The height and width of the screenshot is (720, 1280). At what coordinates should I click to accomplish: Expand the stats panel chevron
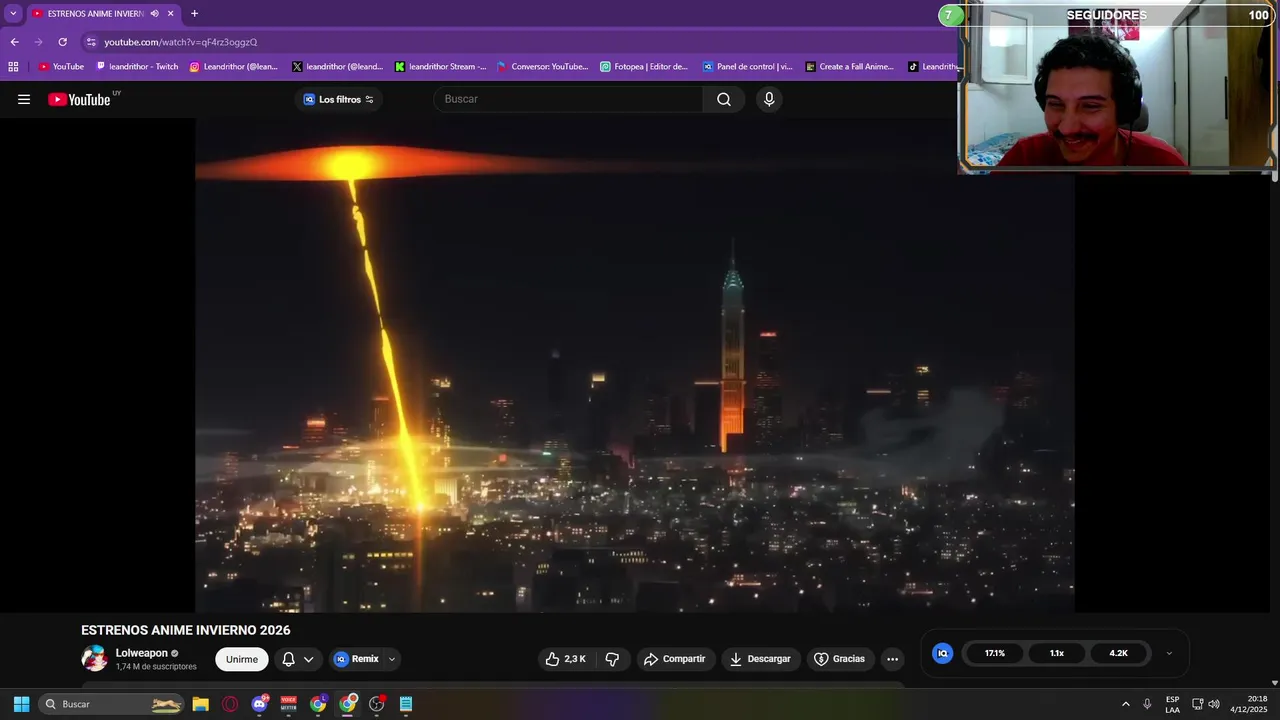[1169, 653]
